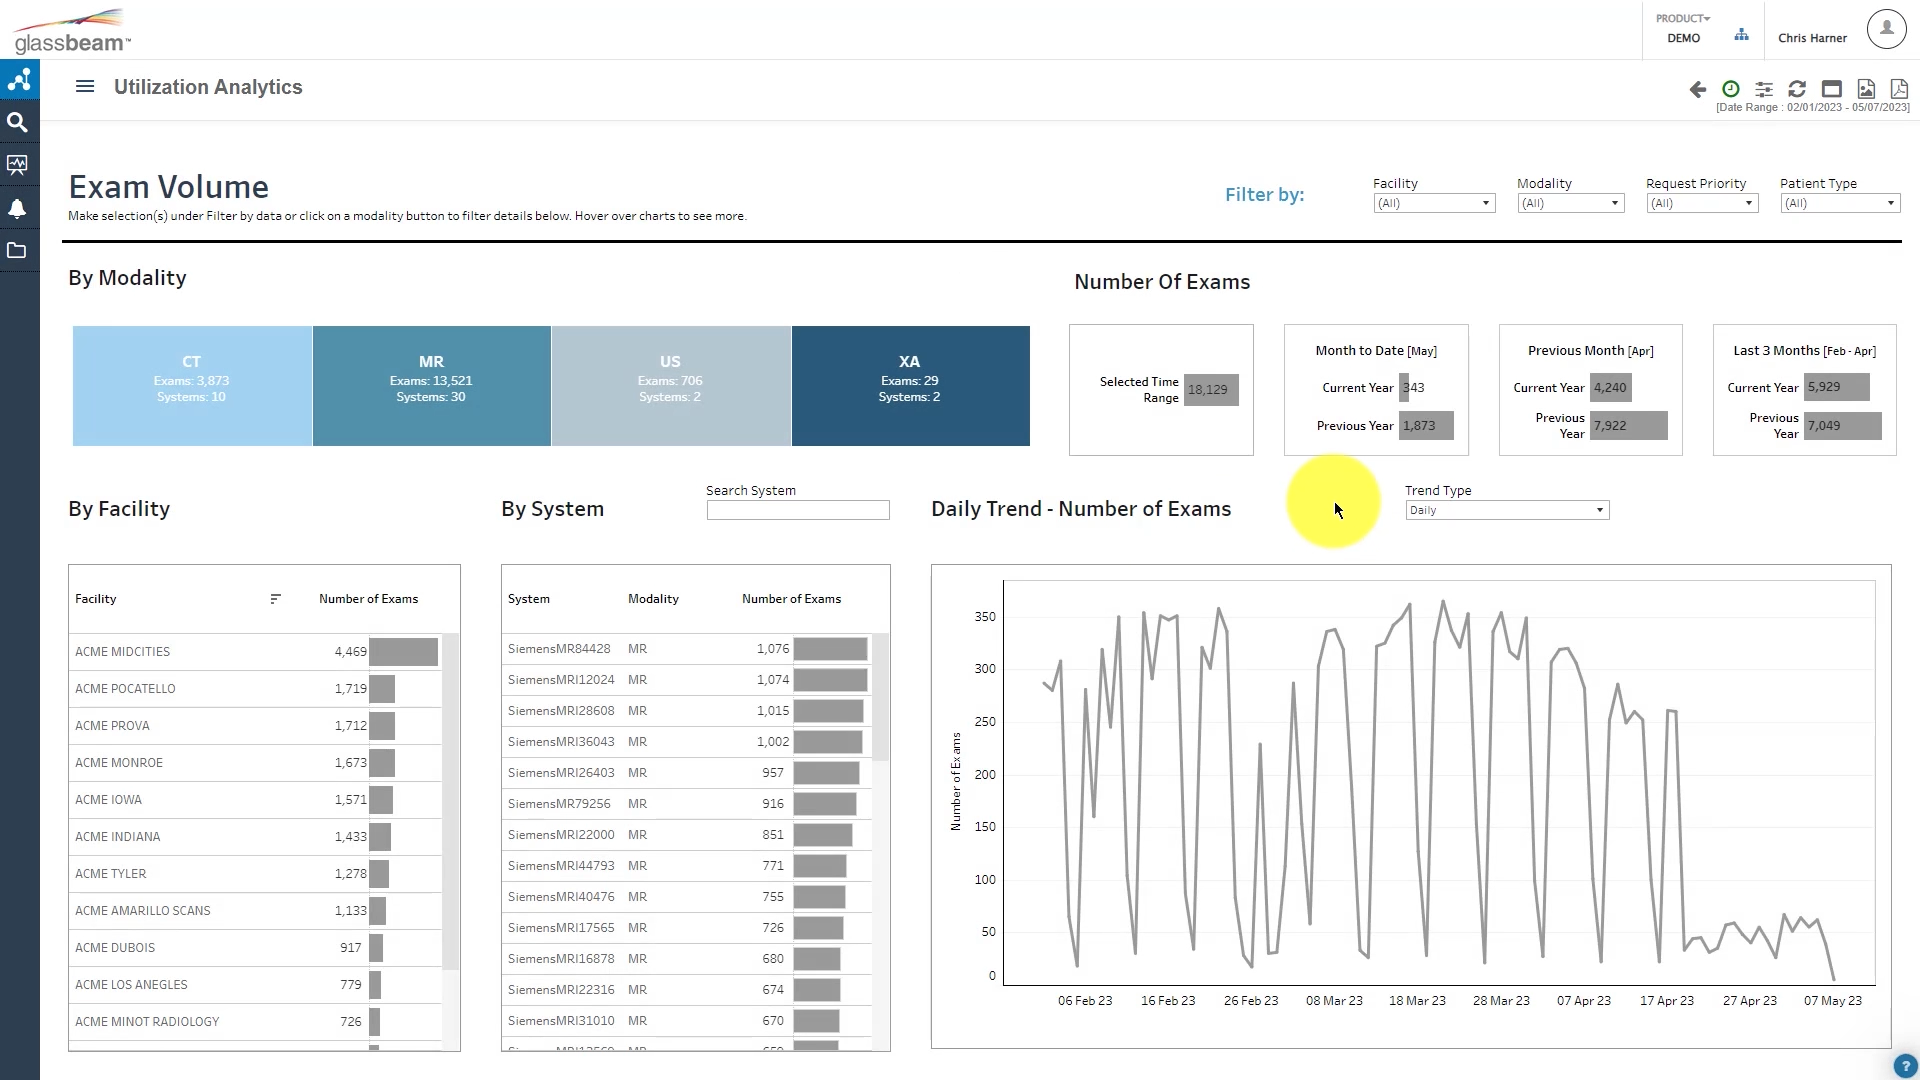Open the Patient Type filter dropdown
This screenshot has width=1920, height=1080.
tap(1838, 202)
